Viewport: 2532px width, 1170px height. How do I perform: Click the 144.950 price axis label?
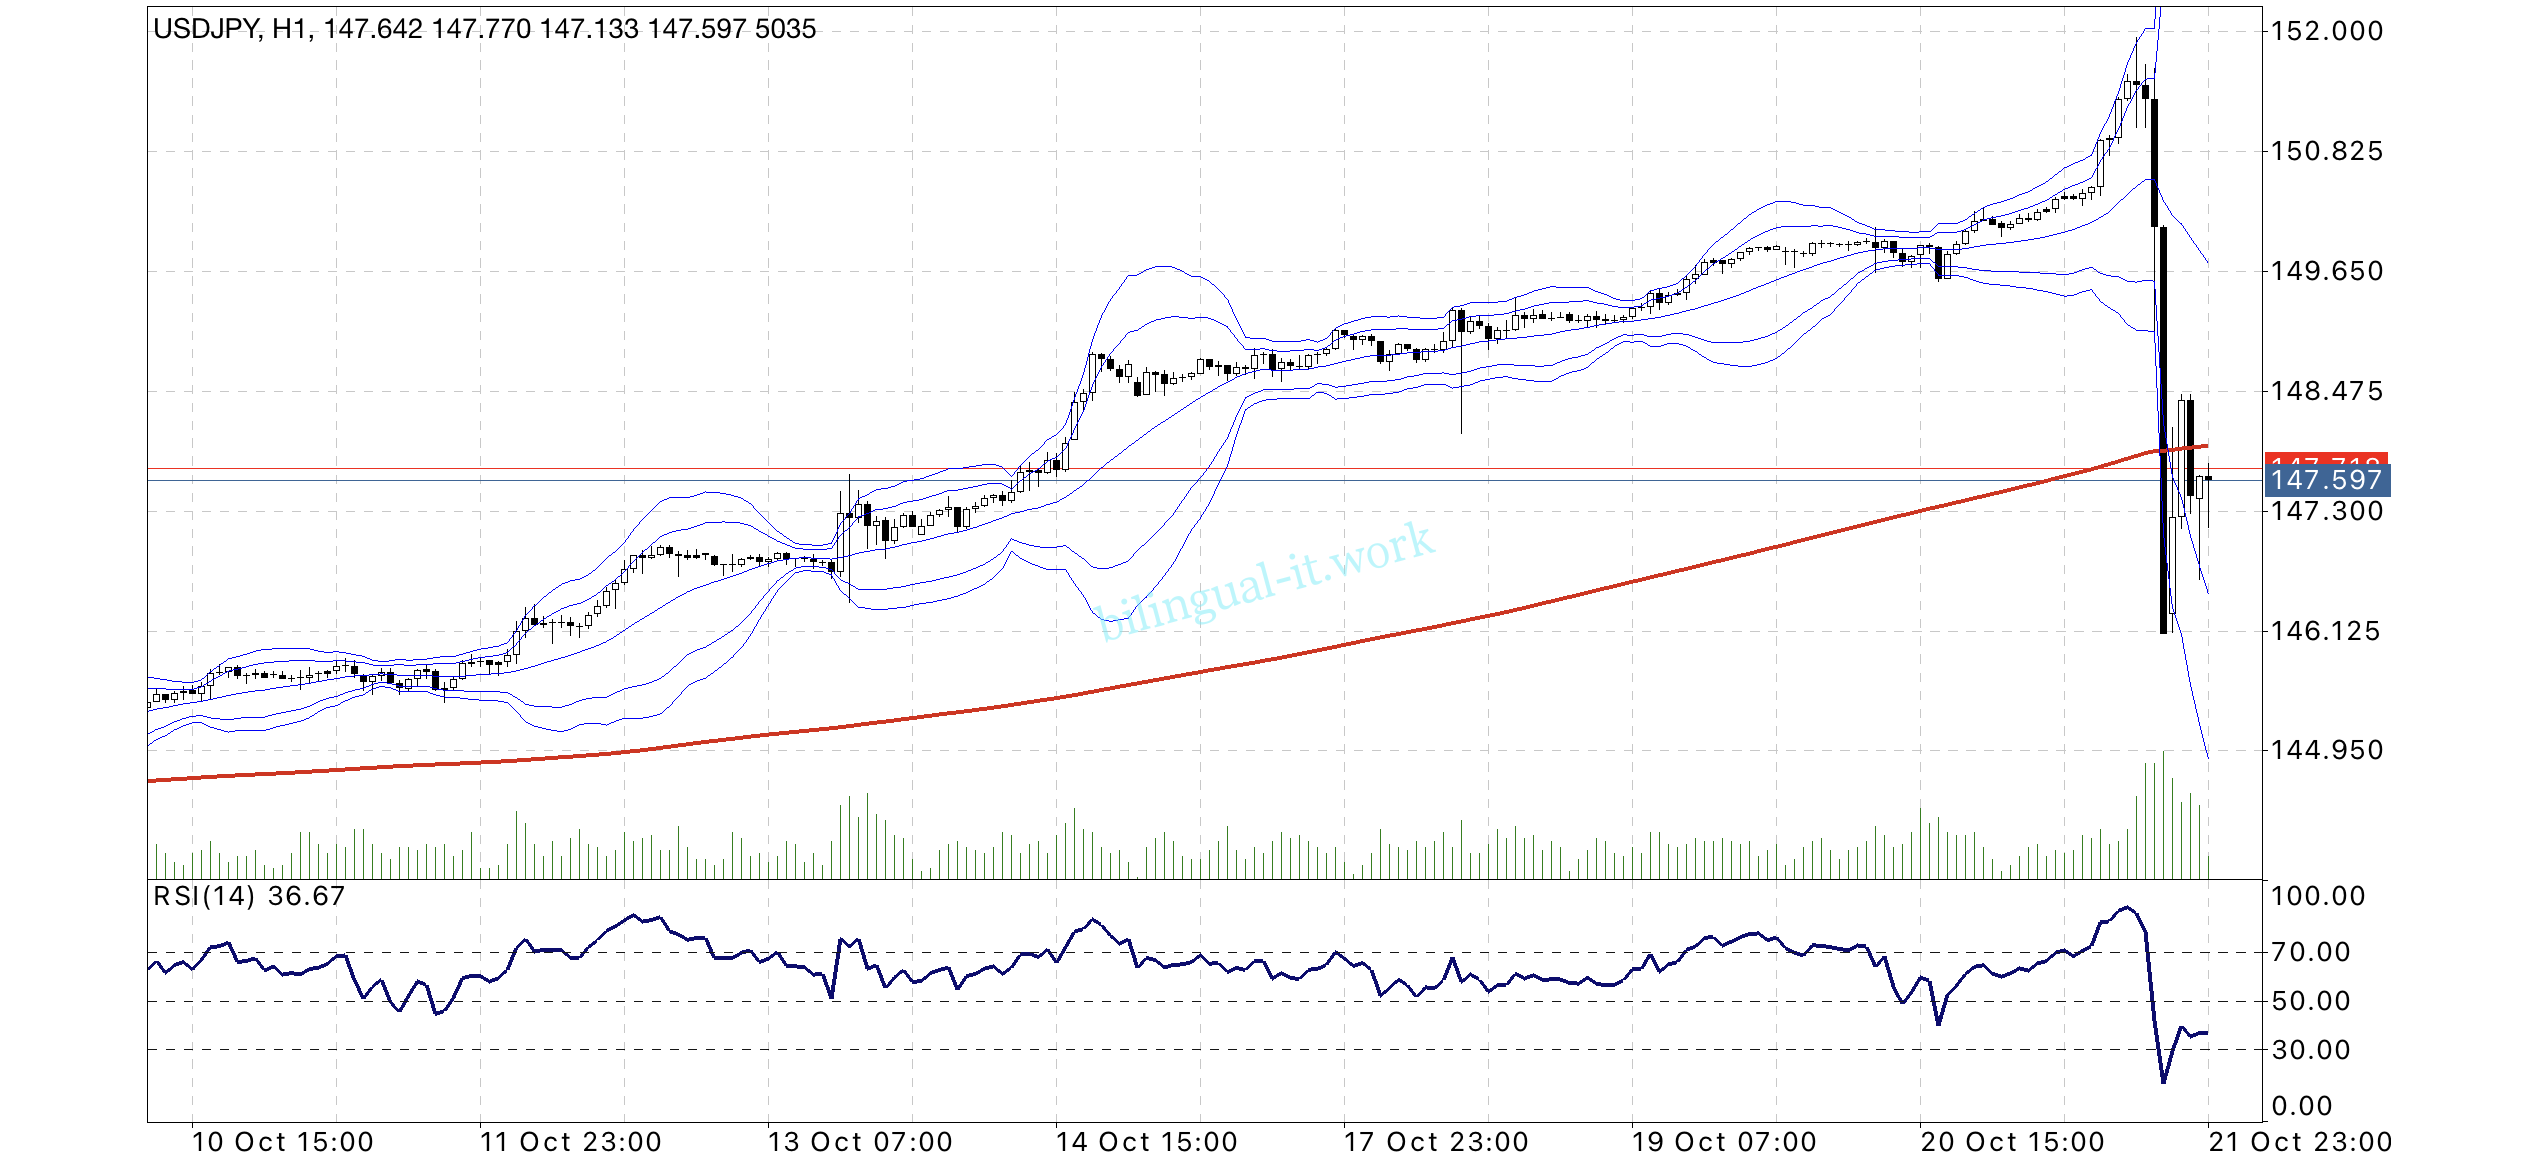(2327, 750)
